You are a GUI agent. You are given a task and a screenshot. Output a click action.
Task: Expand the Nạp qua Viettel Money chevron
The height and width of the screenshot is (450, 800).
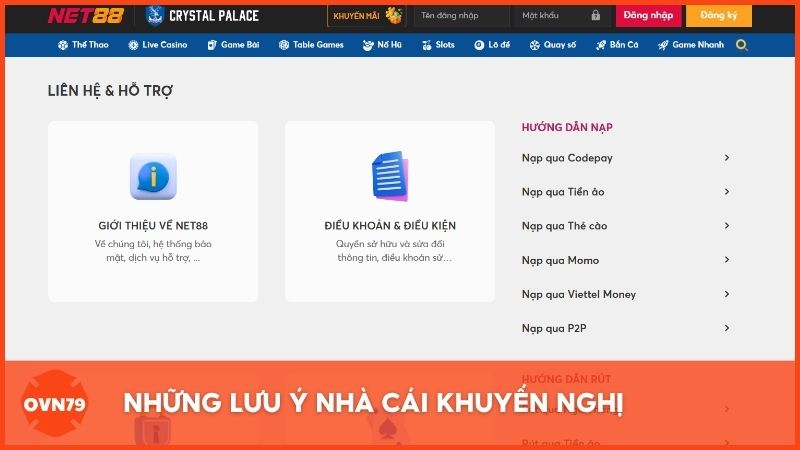pyautogui.click(x=727, y=294)
